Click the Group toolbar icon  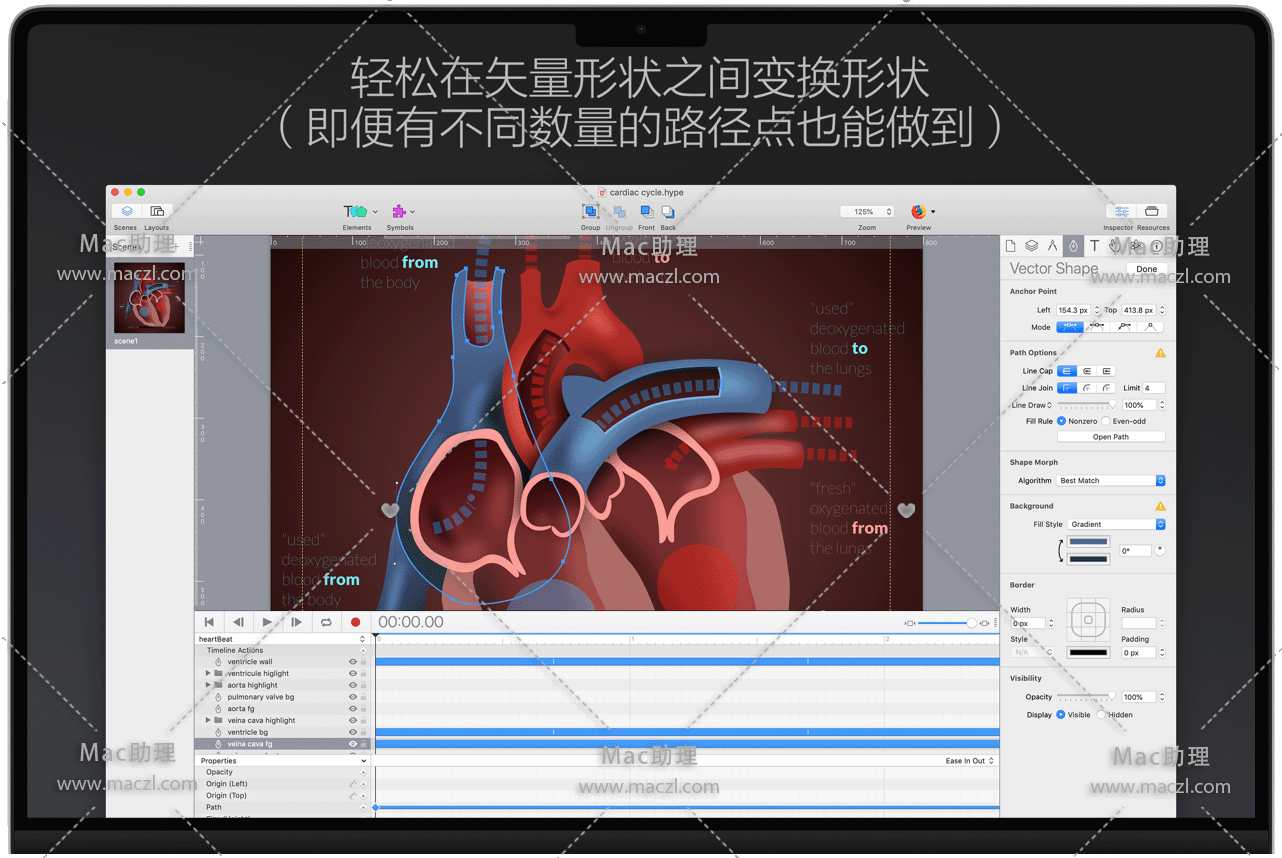click(x=591, y=212)
